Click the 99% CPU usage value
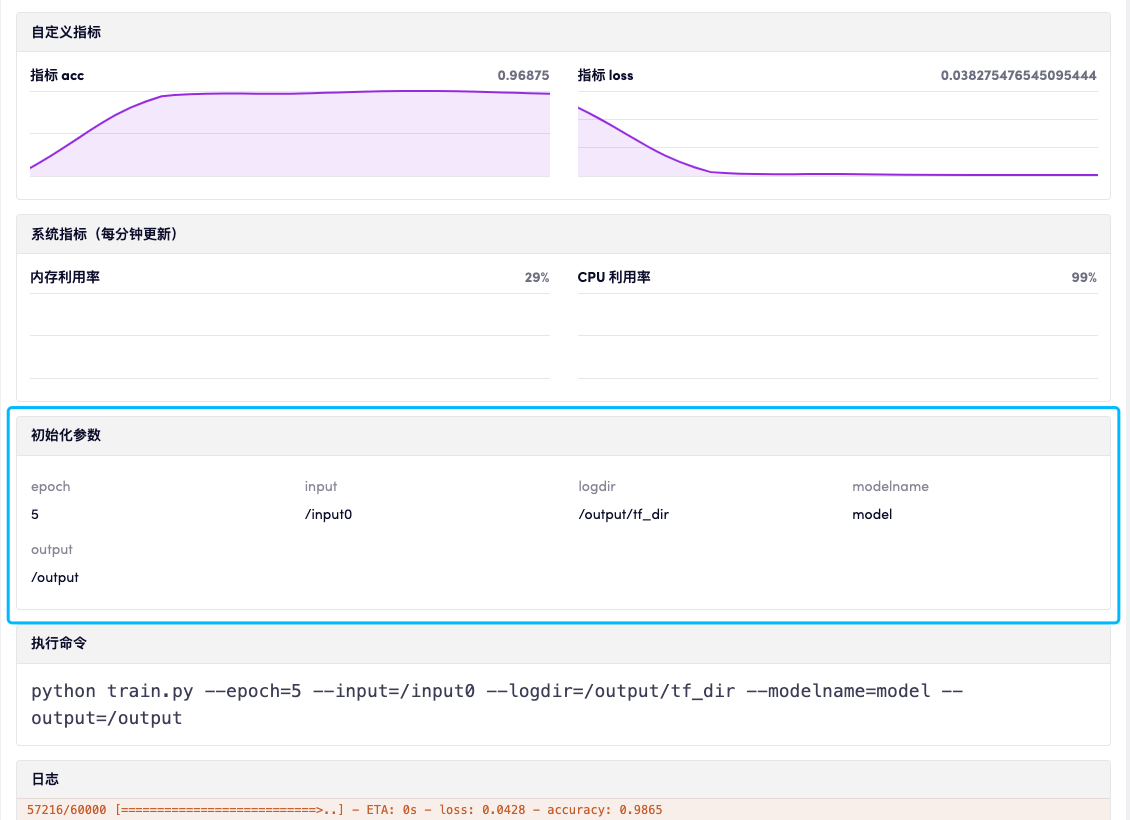Screen dimensions: 1130x820 (1084, 277)
